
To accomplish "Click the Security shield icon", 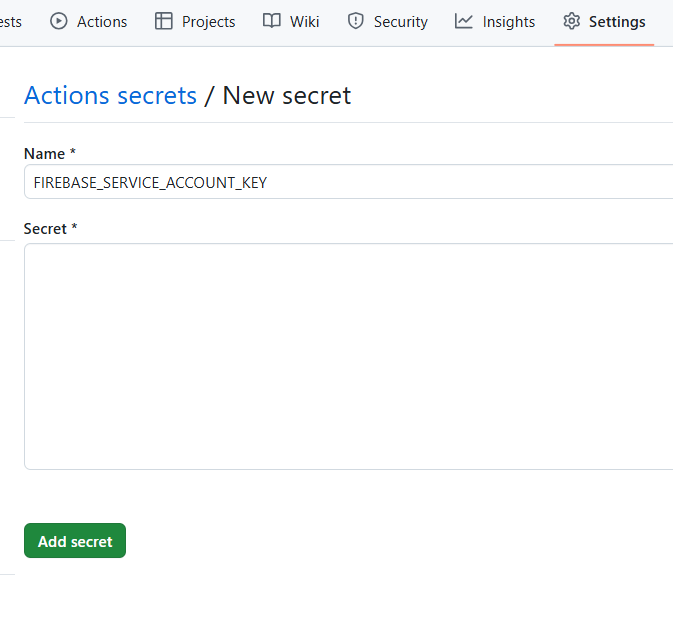I will click(x=355, y=21).
